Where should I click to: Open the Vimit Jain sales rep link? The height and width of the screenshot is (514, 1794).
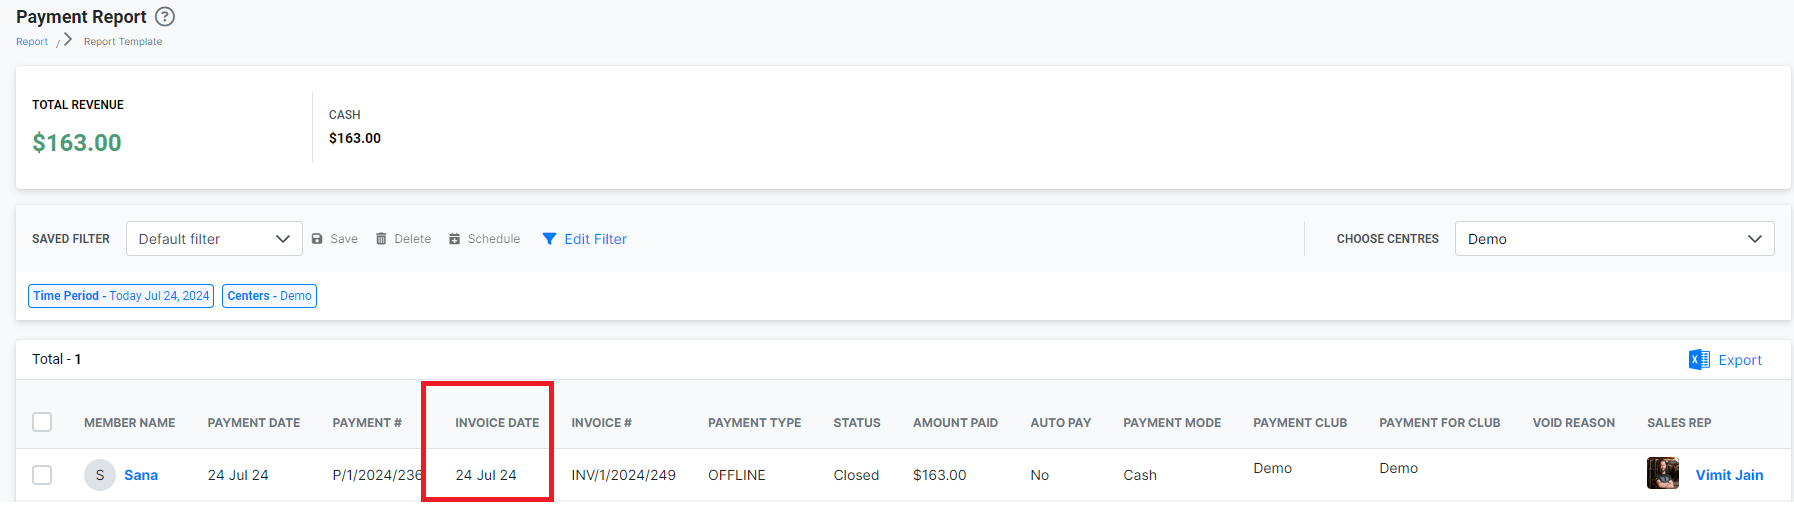click(x=1729, y=475)
